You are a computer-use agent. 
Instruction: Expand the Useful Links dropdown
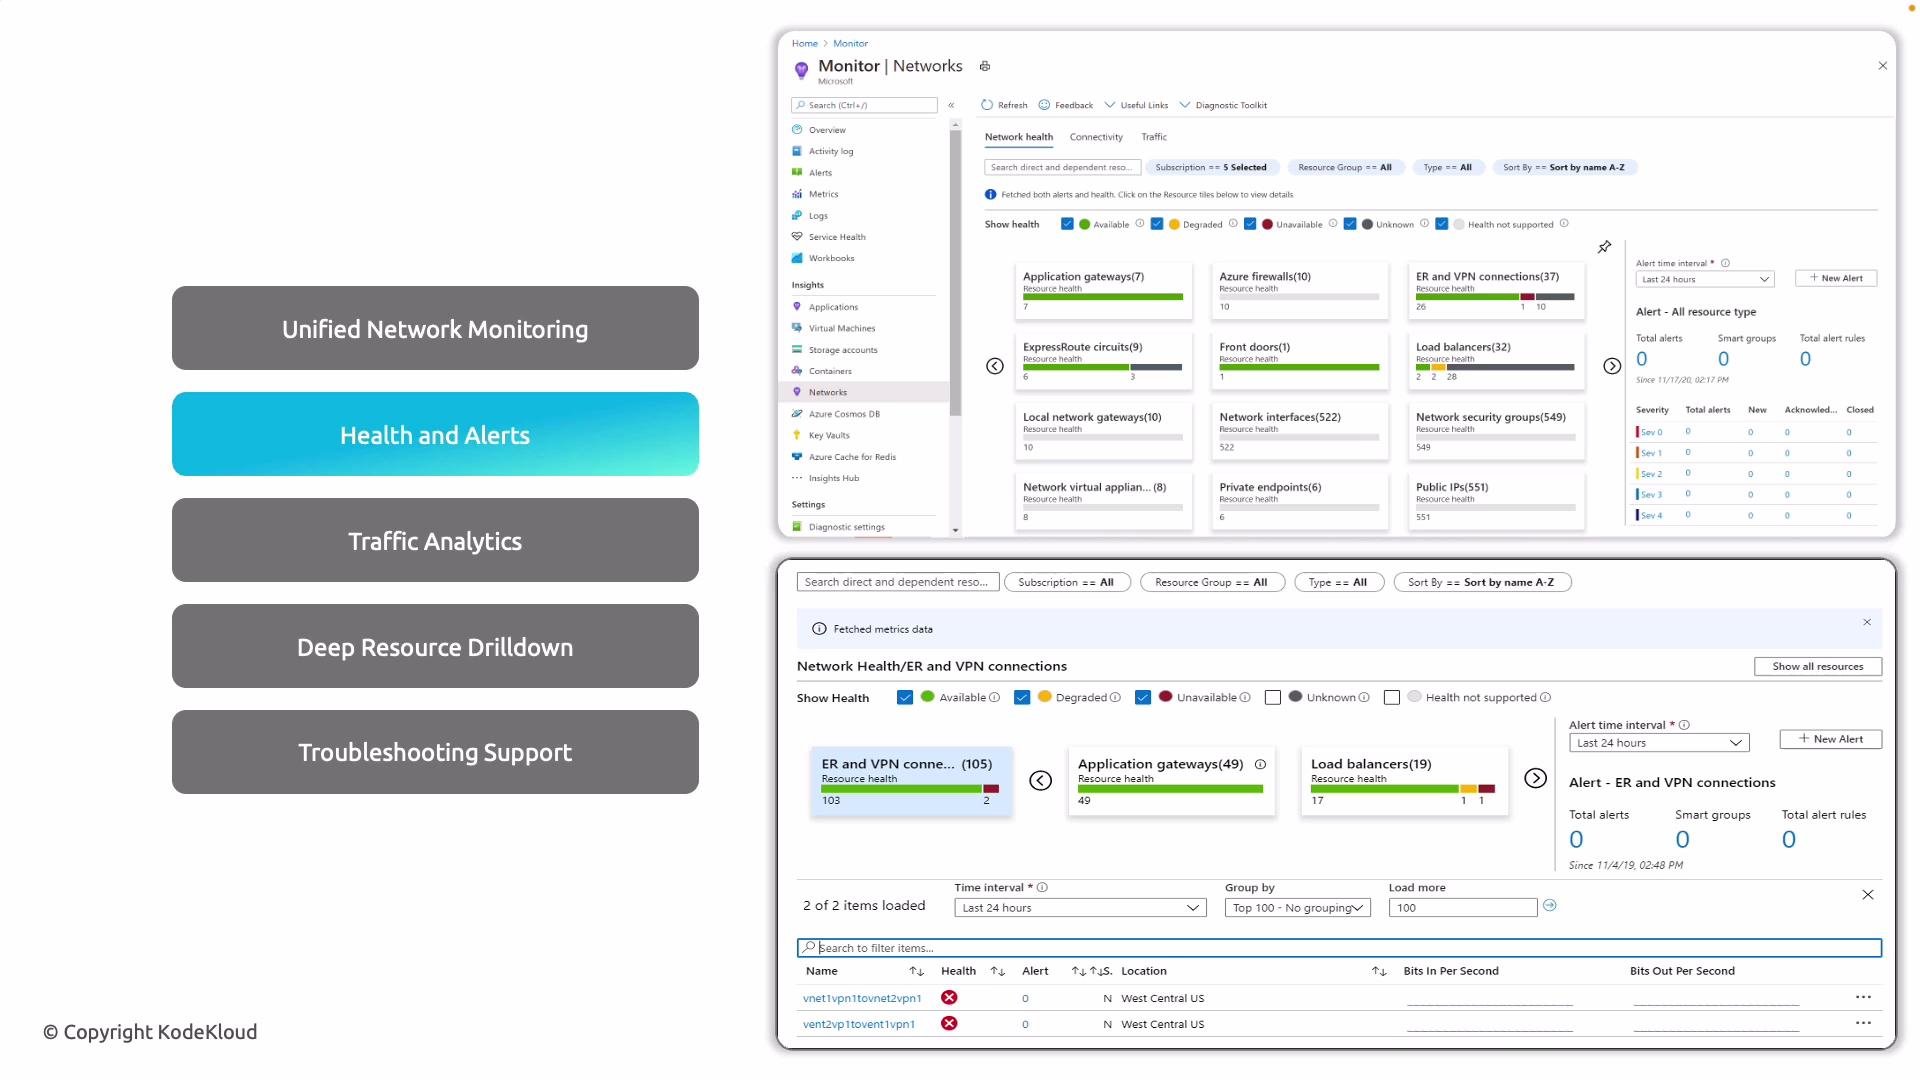[x=1136, y=105]
